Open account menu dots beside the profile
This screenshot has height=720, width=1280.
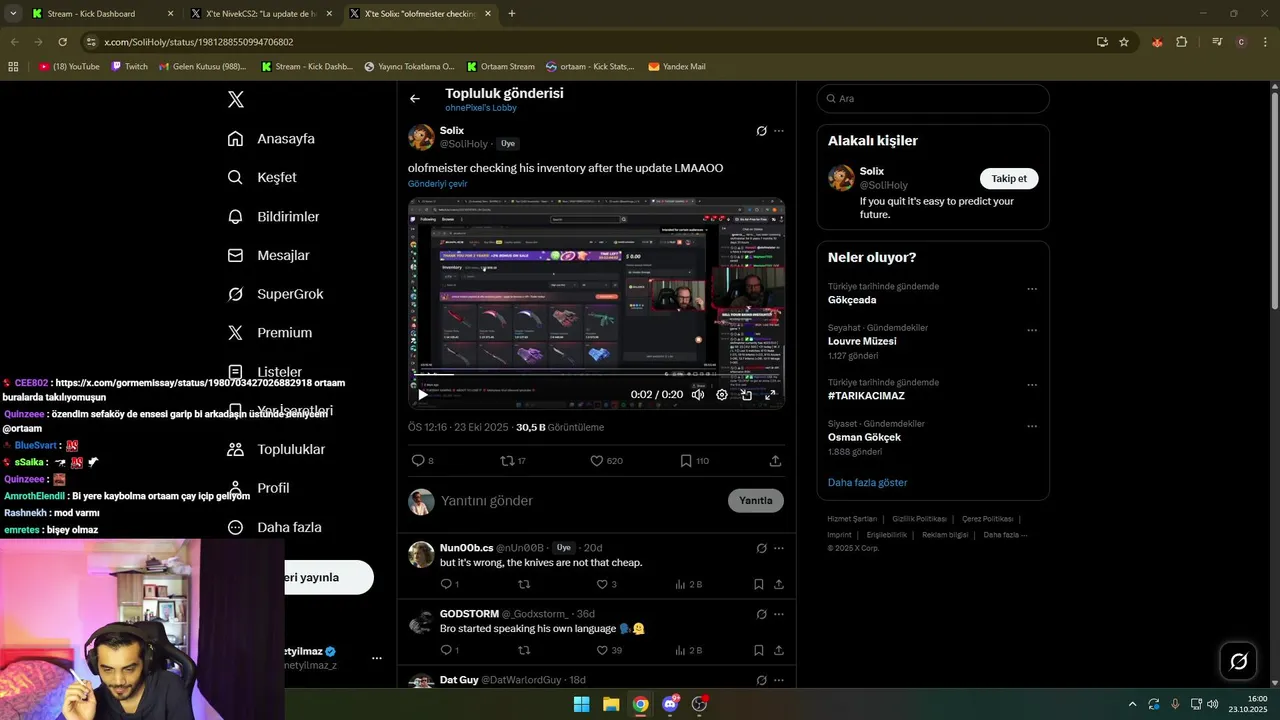pyautogui.click(x=377, y=658)
